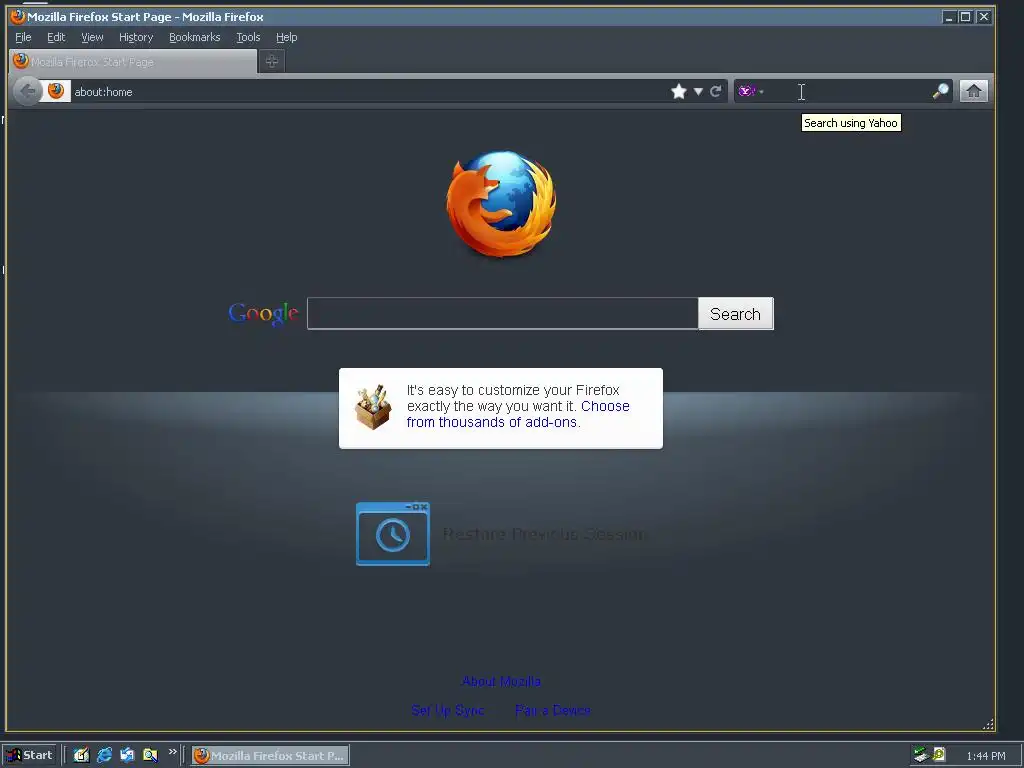Click the back arrow button
This screenshot has height=768, width=1024.
27,91
